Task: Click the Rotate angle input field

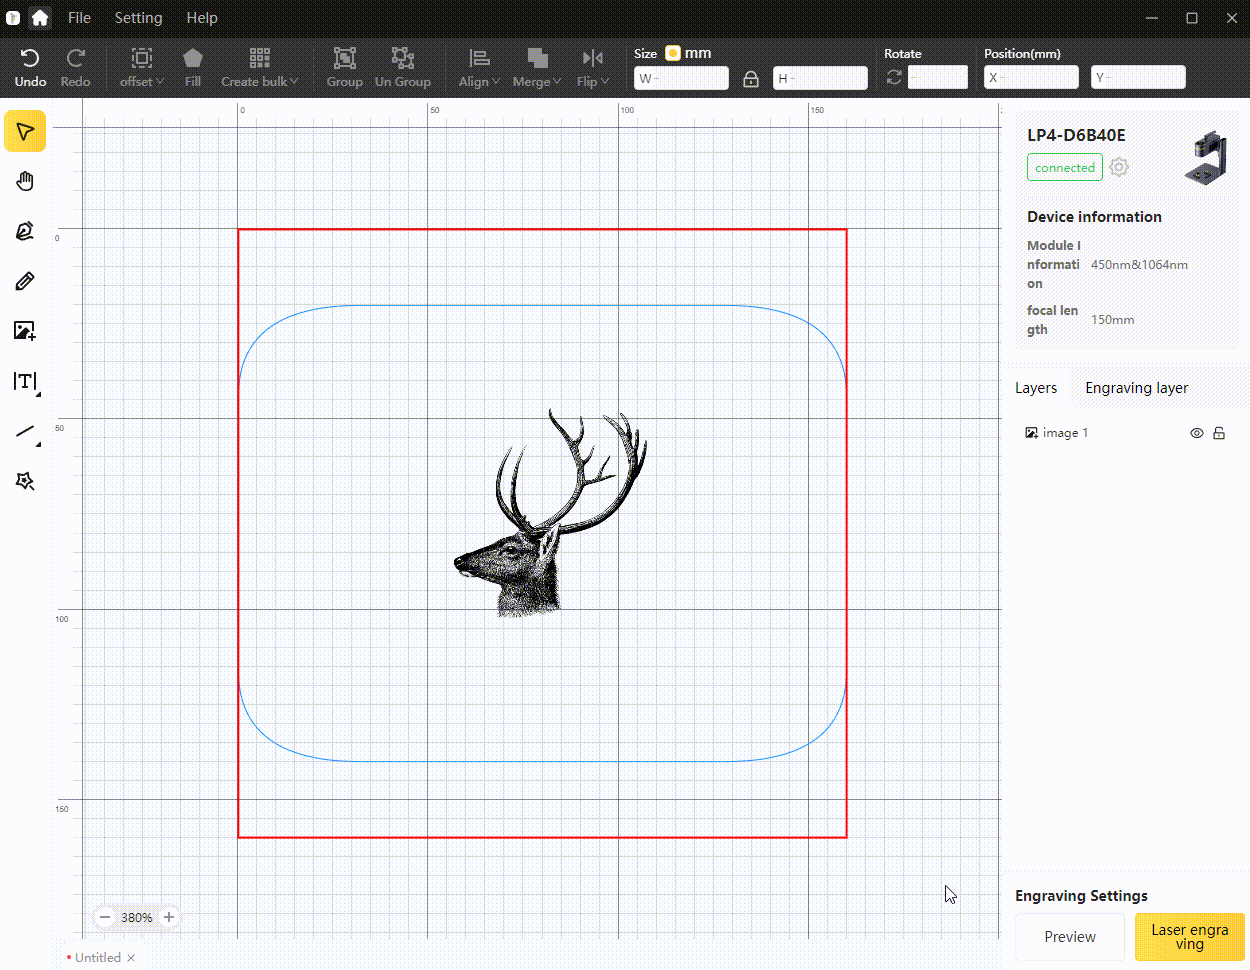Action: coord(938,77)
